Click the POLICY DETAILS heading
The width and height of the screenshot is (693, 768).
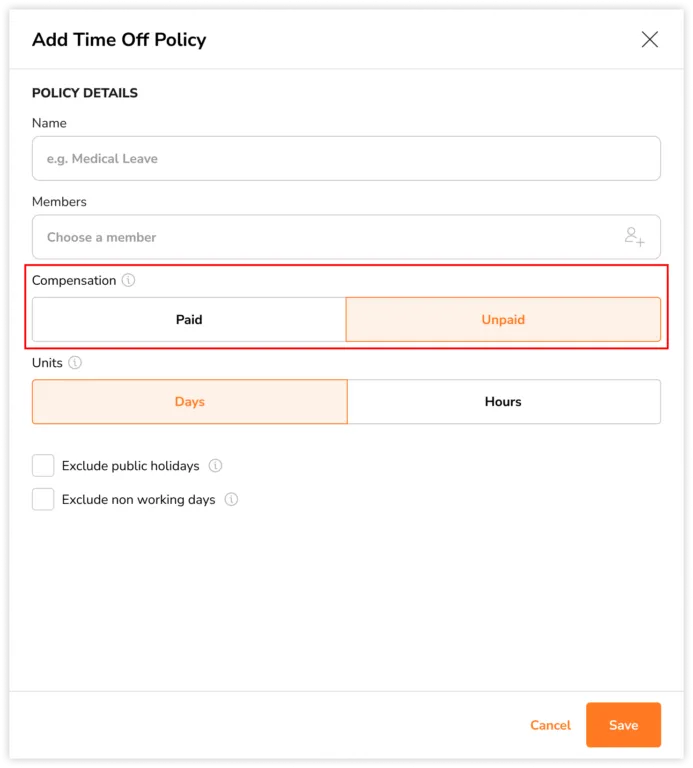tap(85, 93)
